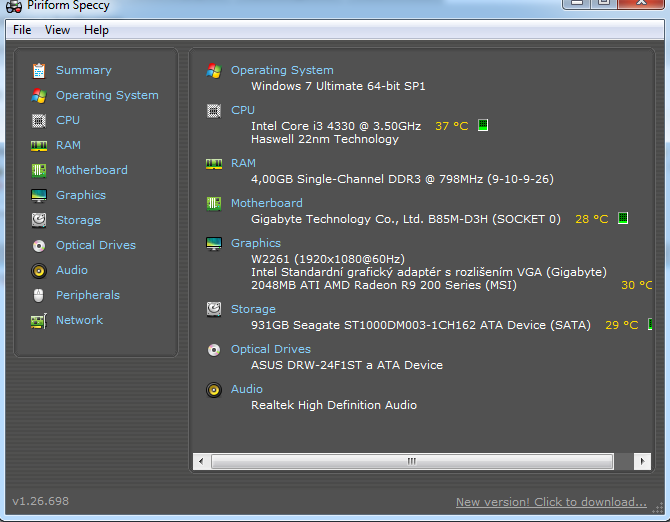Click the Graphics monitor icon in summary panel
The width and height of the screenshot is (670, 522).
[x=214, y=244]
